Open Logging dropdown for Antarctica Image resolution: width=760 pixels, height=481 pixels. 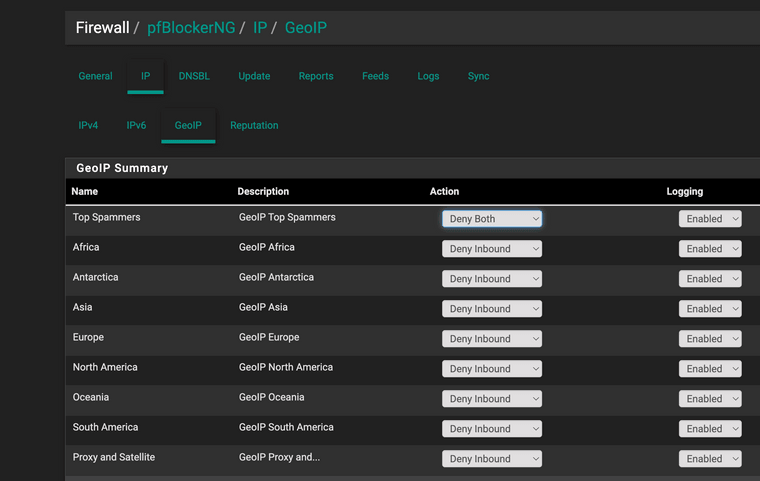[710, 279]
